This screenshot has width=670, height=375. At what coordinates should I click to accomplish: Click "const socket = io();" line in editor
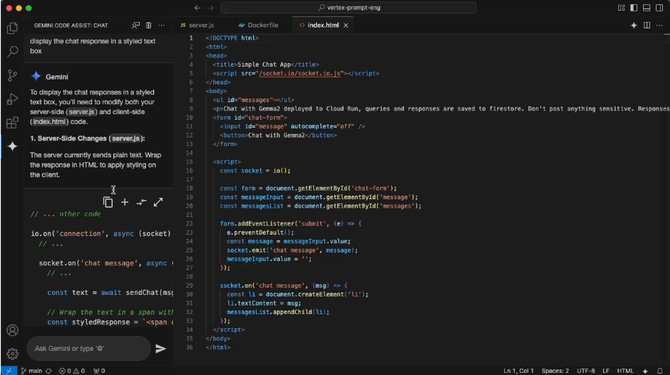pos(255,171)
